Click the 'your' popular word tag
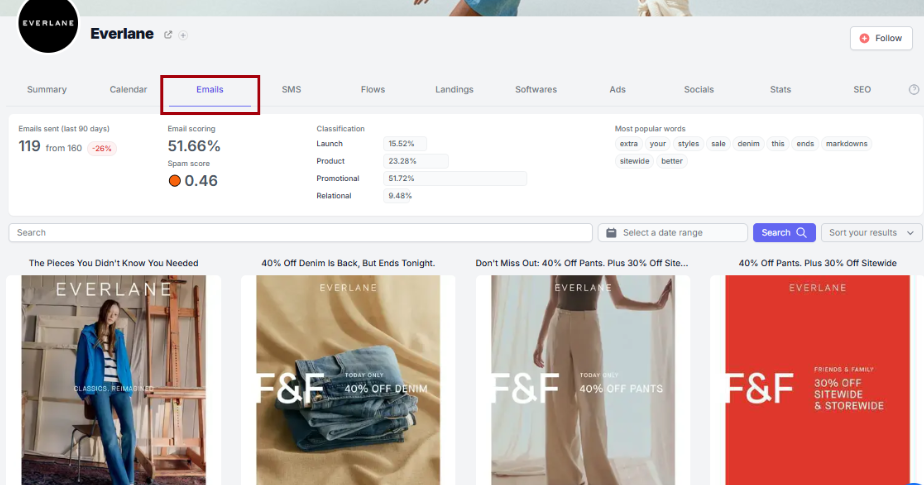This screenshot has height=485, width=924. point(658,144)
